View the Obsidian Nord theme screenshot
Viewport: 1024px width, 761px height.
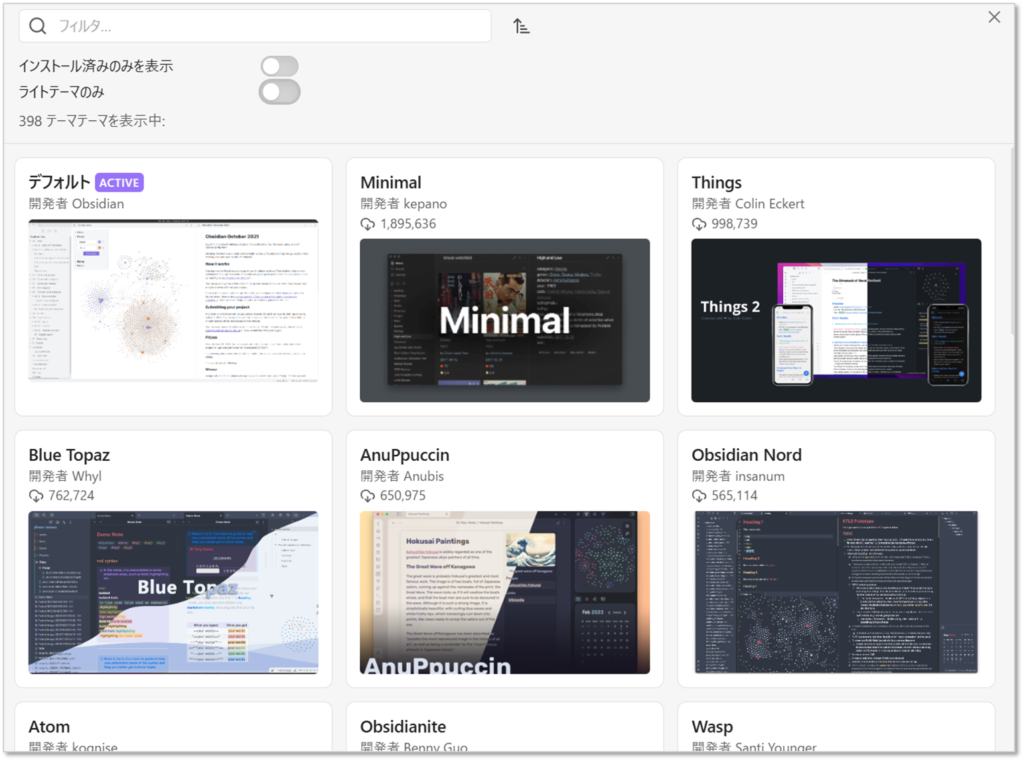click(x=836, y=592)
